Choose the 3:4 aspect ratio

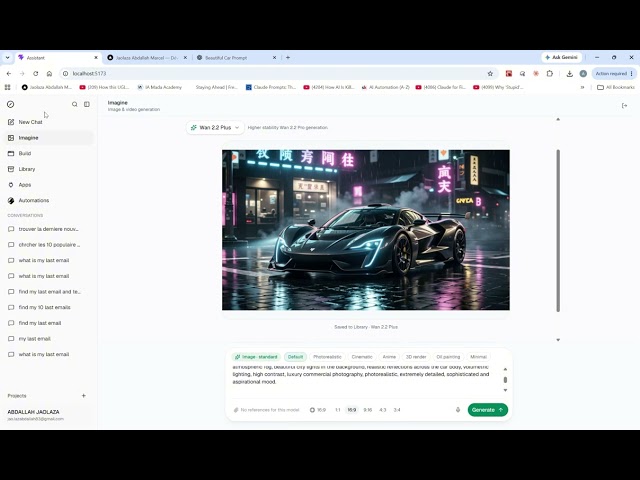[397, 410]
